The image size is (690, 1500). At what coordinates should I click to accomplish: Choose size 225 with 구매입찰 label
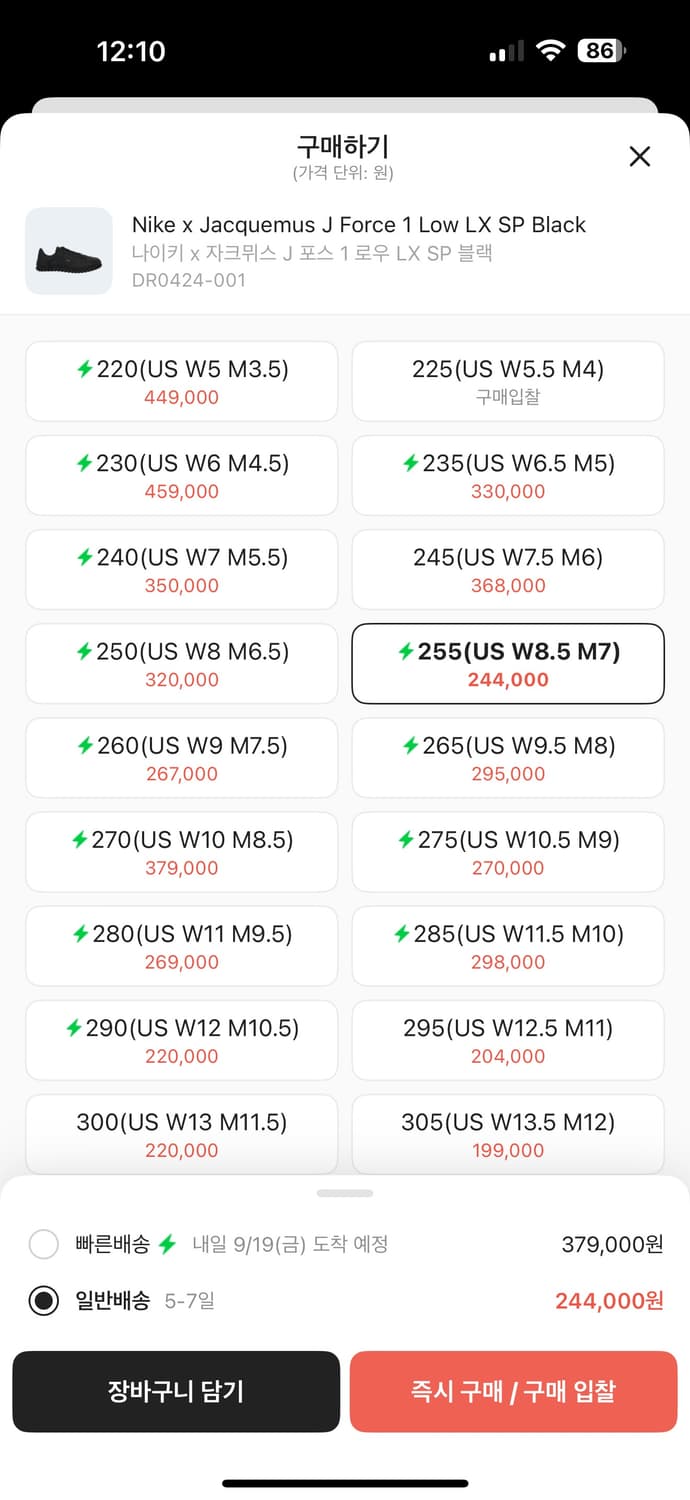pyautogui.click(x=508, y=381)
